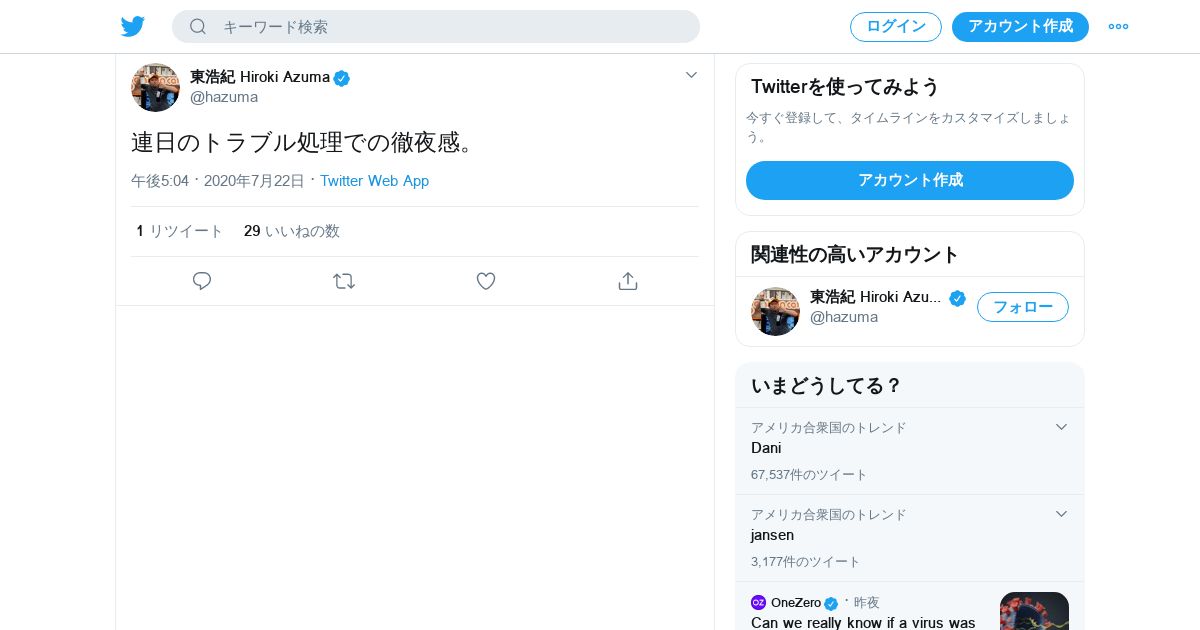
Task: Reply to the tweet via speech bubble icon
Action: [202, 281]
